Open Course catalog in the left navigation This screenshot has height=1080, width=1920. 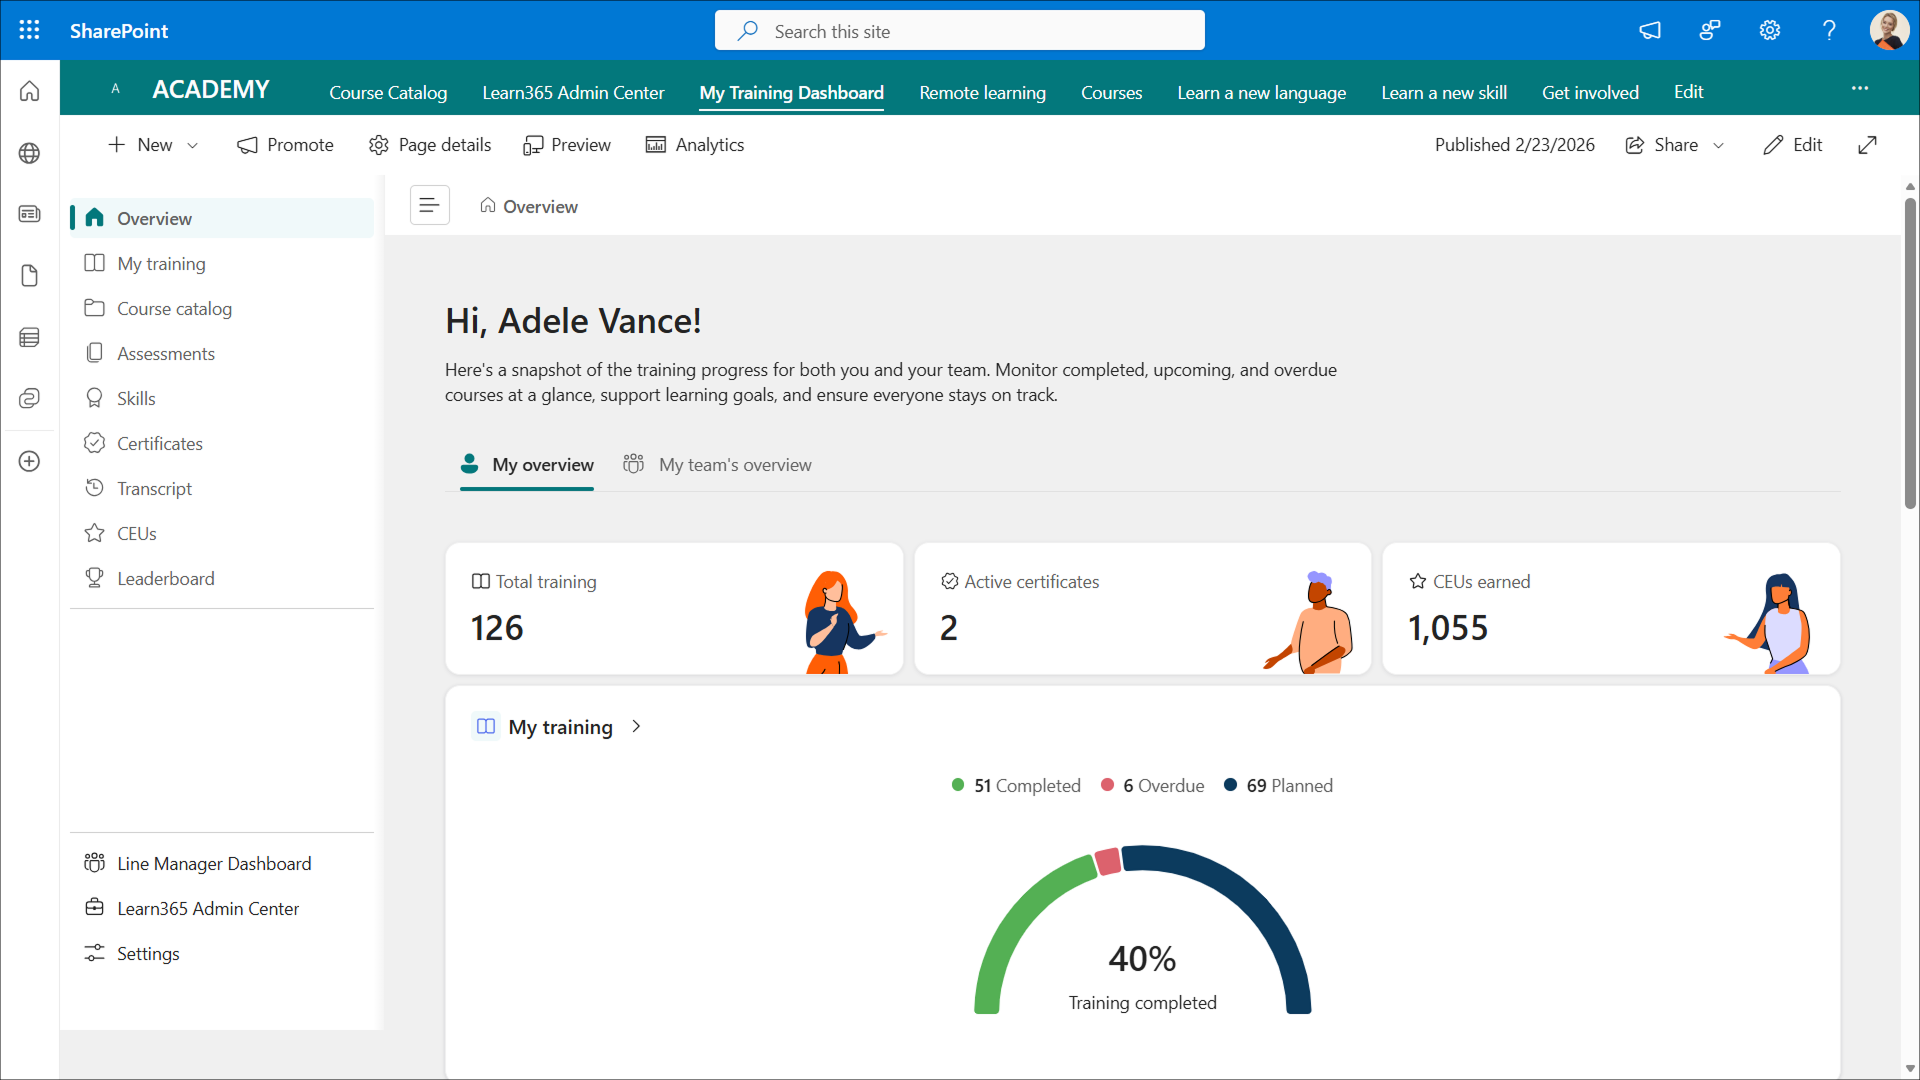tap(222, 308)
